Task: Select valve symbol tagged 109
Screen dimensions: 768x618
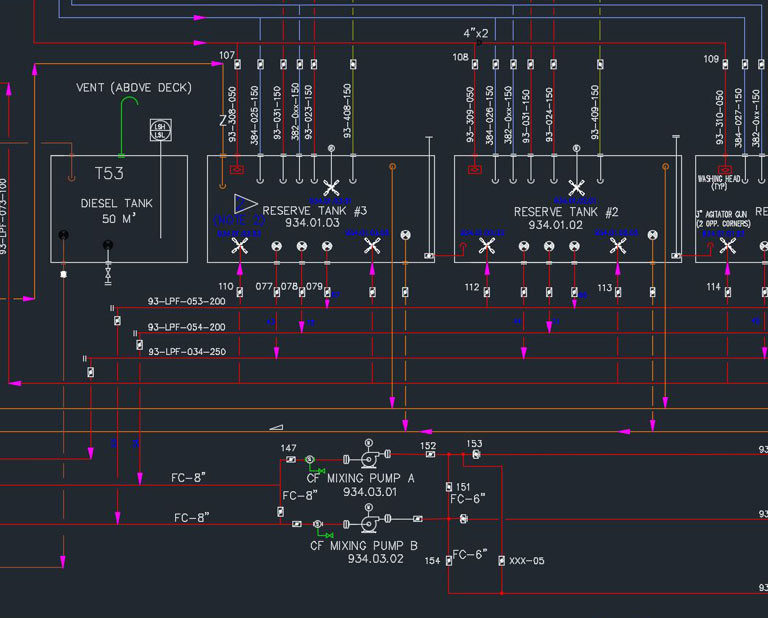Action: [725, 64]
